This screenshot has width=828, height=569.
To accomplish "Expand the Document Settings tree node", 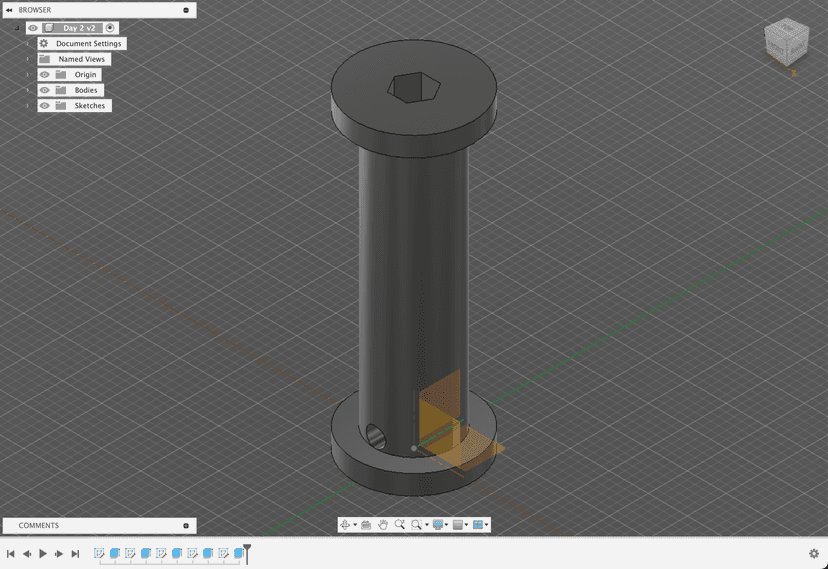I will [29, 44].
